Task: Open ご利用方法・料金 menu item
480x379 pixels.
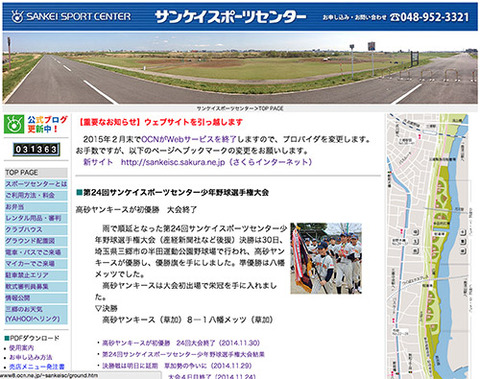Action: (x=36, y=195)
